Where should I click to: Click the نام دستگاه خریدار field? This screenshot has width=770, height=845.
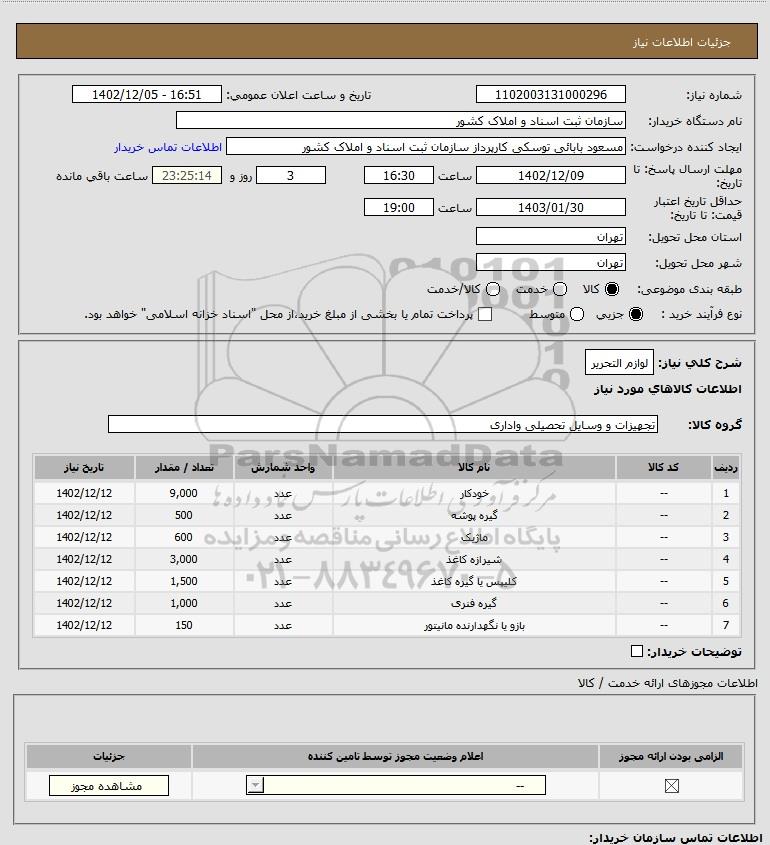click(401, 121)
